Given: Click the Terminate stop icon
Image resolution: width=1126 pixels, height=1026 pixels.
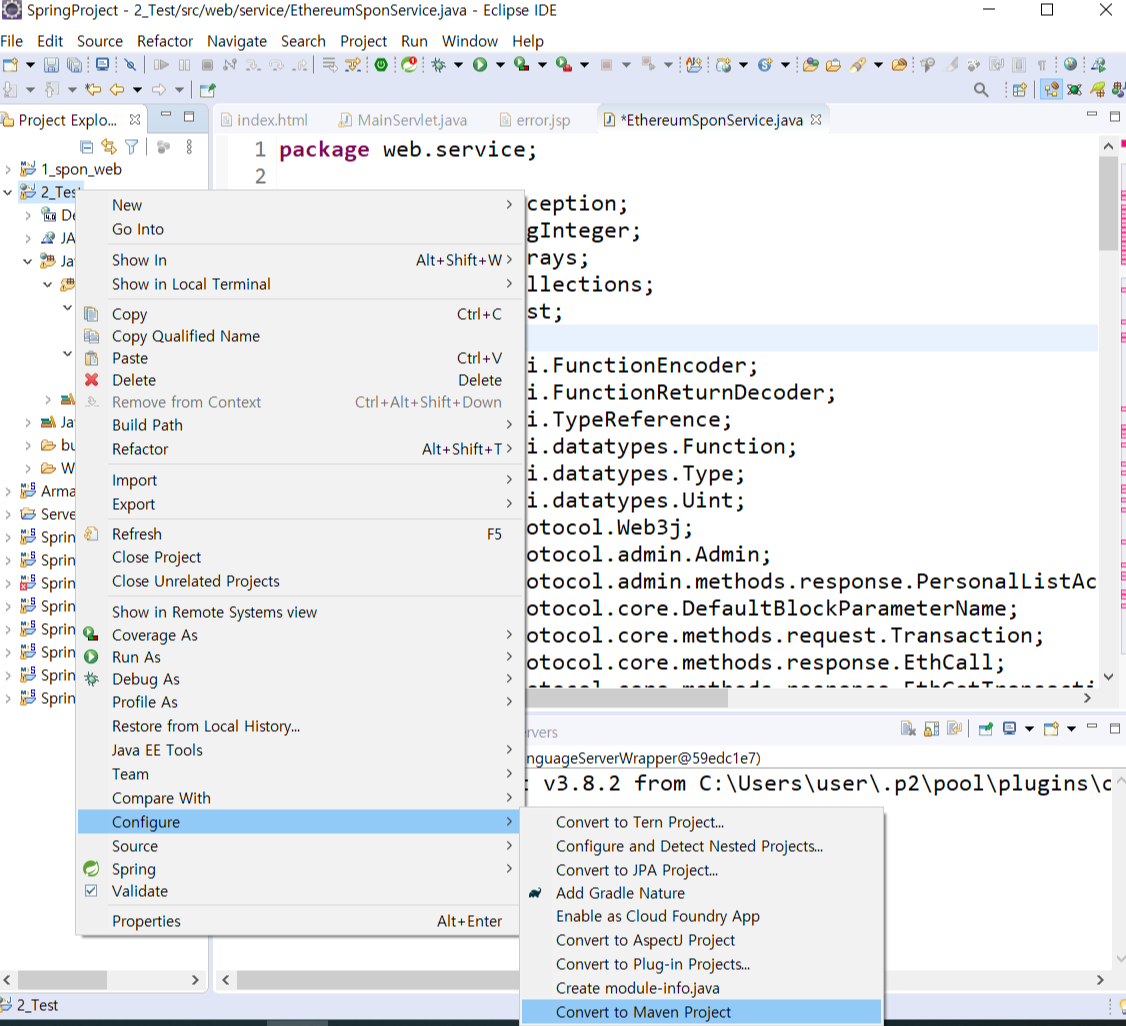Looking at the screenshot, I should point(208,65).
